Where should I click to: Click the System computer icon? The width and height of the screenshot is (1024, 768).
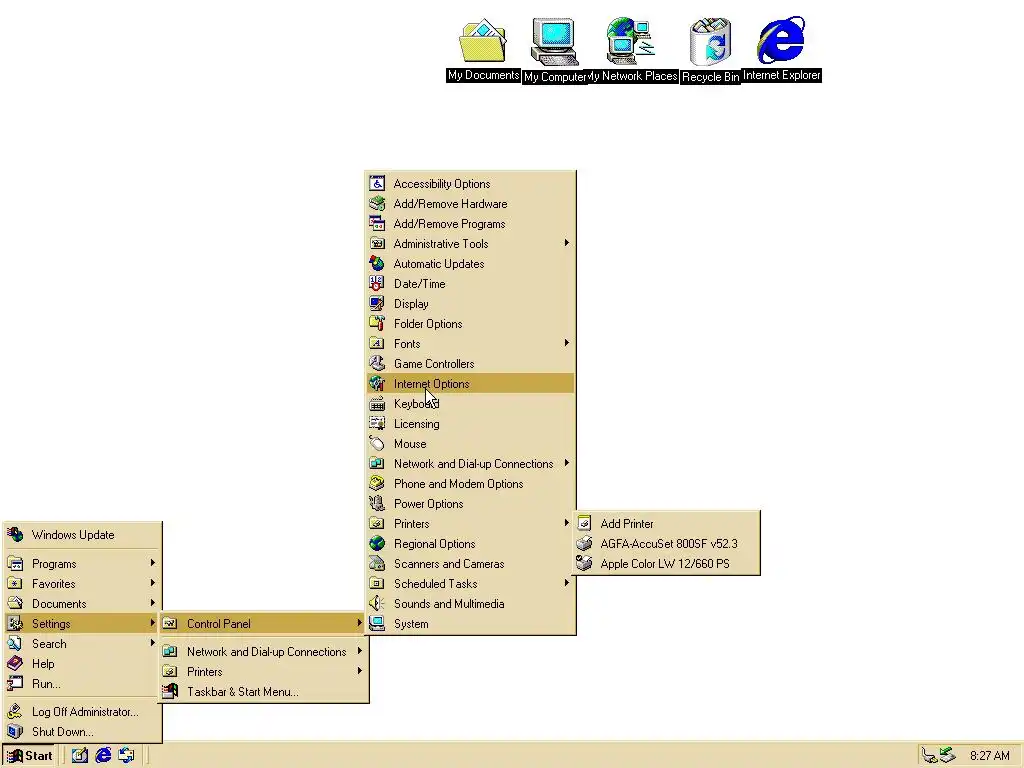click(377, 624)
